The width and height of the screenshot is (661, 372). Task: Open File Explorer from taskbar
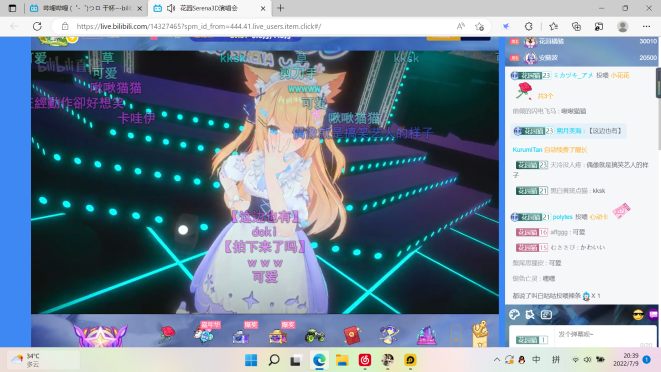[x=342, y=360]
